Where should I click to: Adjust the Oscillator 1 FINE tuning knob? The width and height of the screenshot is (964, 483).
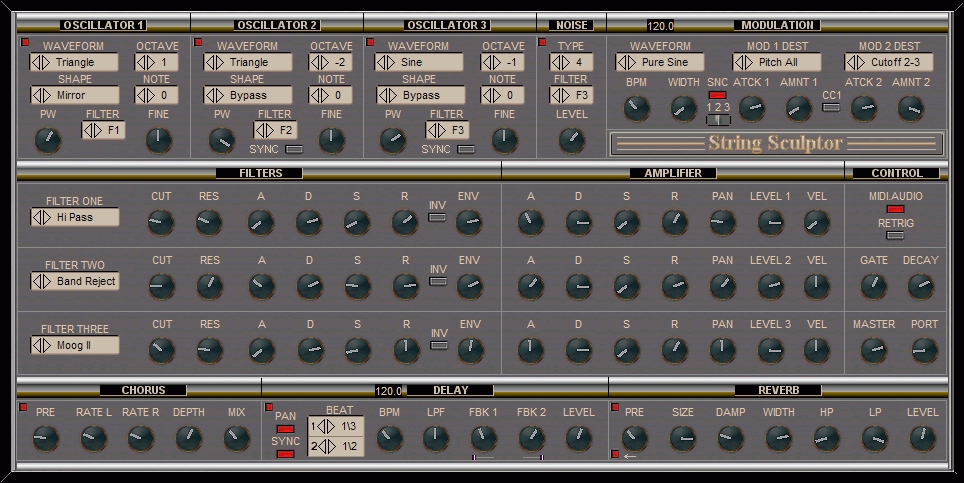click(159, 140)
